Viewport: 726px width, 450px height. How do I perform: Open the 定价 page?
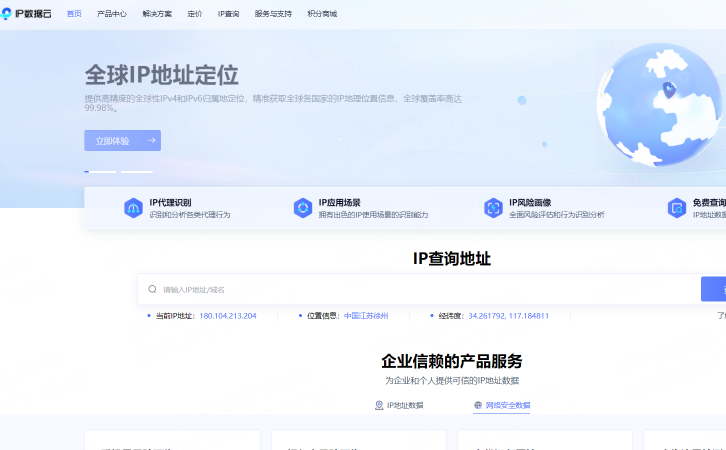click(195, 14)
